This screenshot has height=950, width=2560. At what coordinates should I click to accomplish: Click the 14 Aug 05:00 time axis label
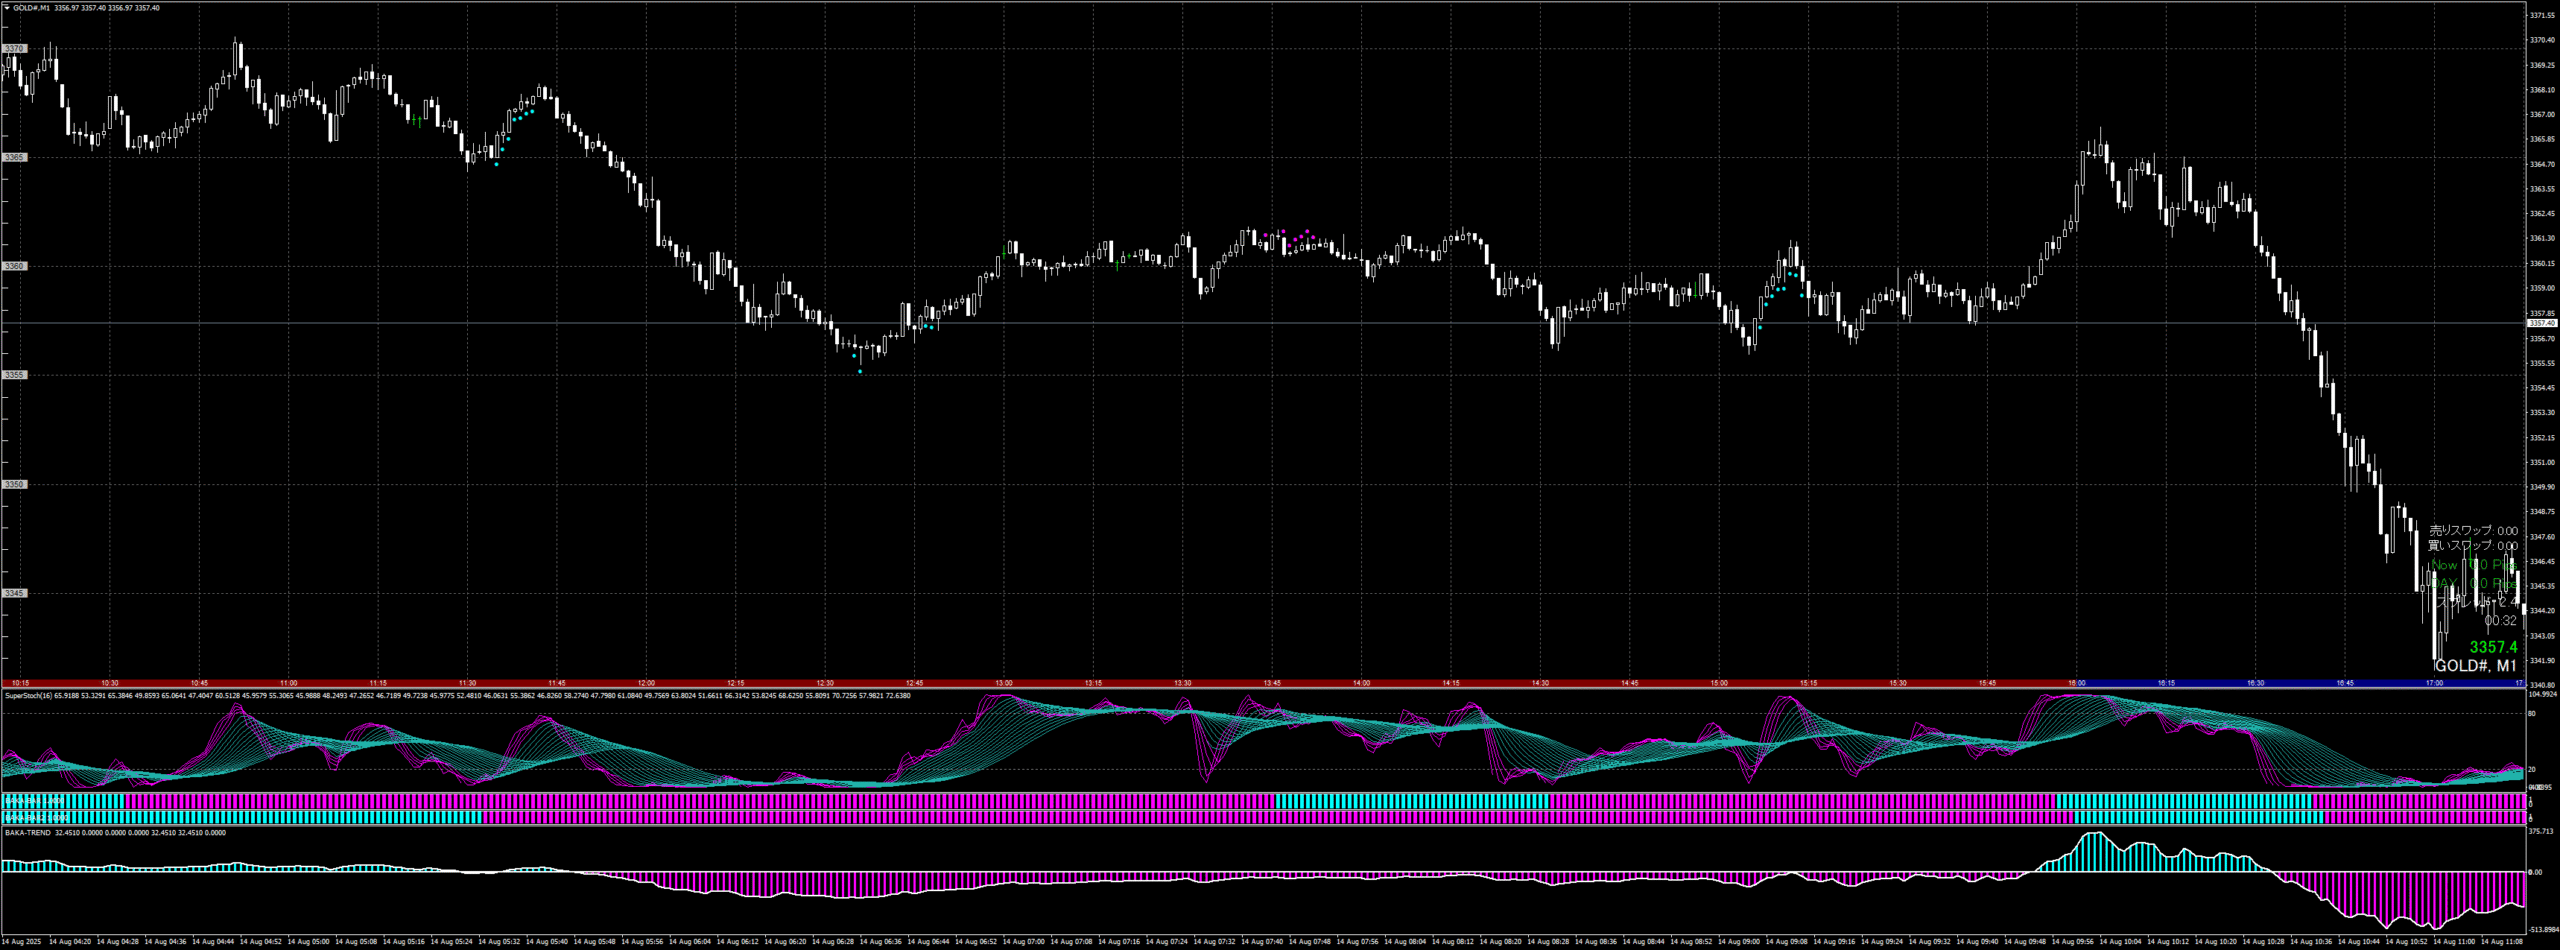click(x=309, y=942)
